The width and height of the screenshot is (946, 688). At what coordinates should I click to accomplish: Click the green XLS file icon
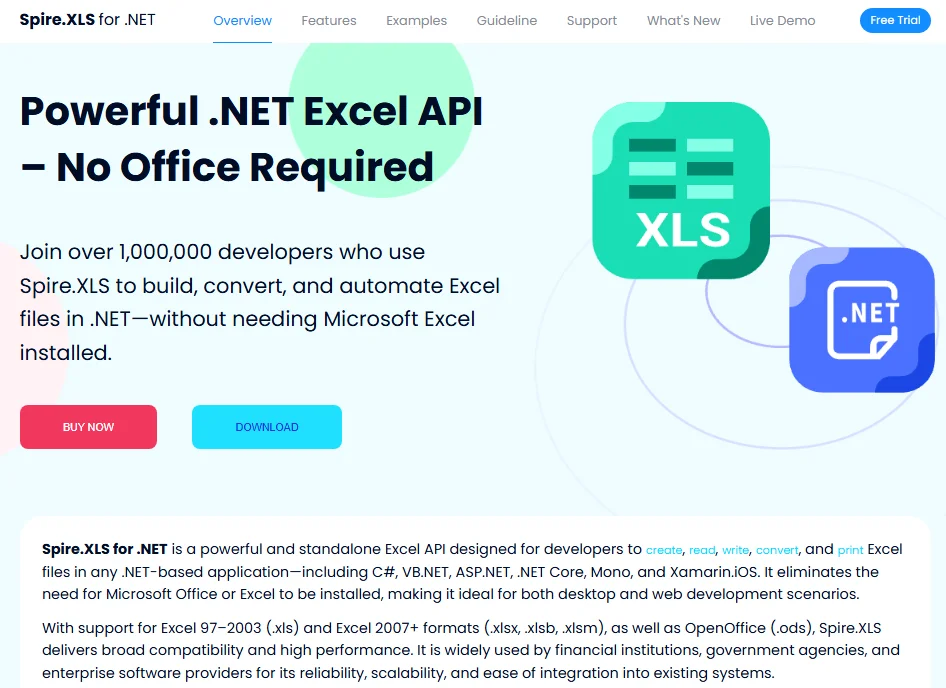coord(681,190)
